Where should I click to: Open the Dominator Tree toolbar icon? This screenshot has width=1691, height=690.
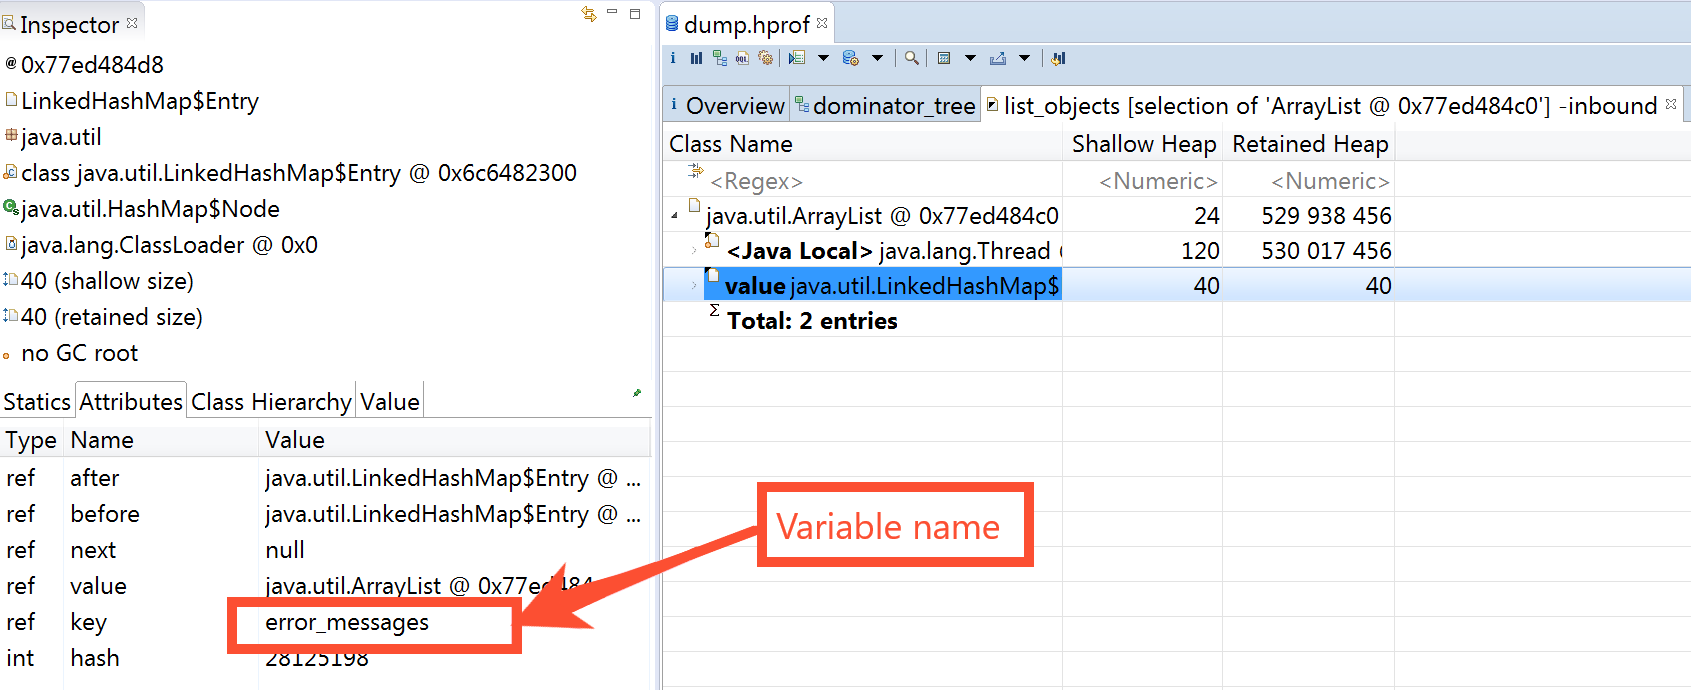click(x=720, y=58)
